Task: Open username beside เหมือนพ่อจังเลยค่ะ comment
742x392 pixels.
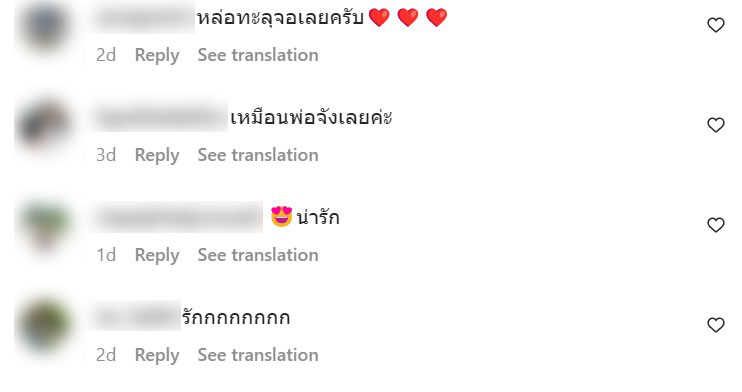Action: (x=160, y=117)
